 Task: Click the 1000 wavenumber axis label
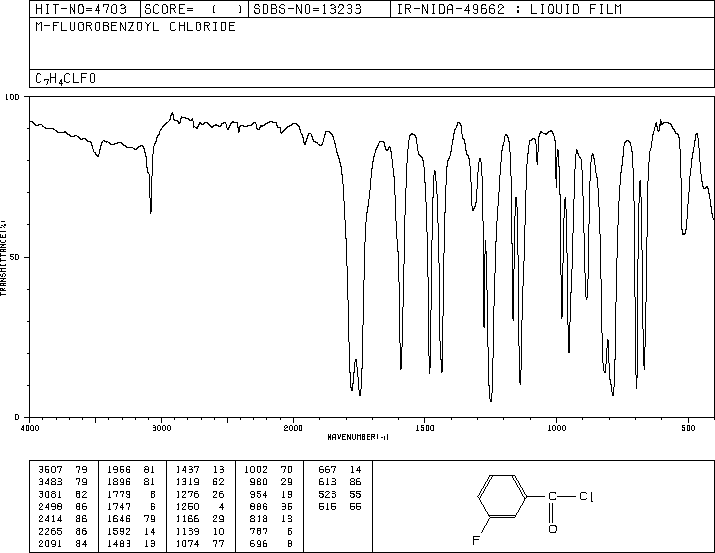click(556, 428)
